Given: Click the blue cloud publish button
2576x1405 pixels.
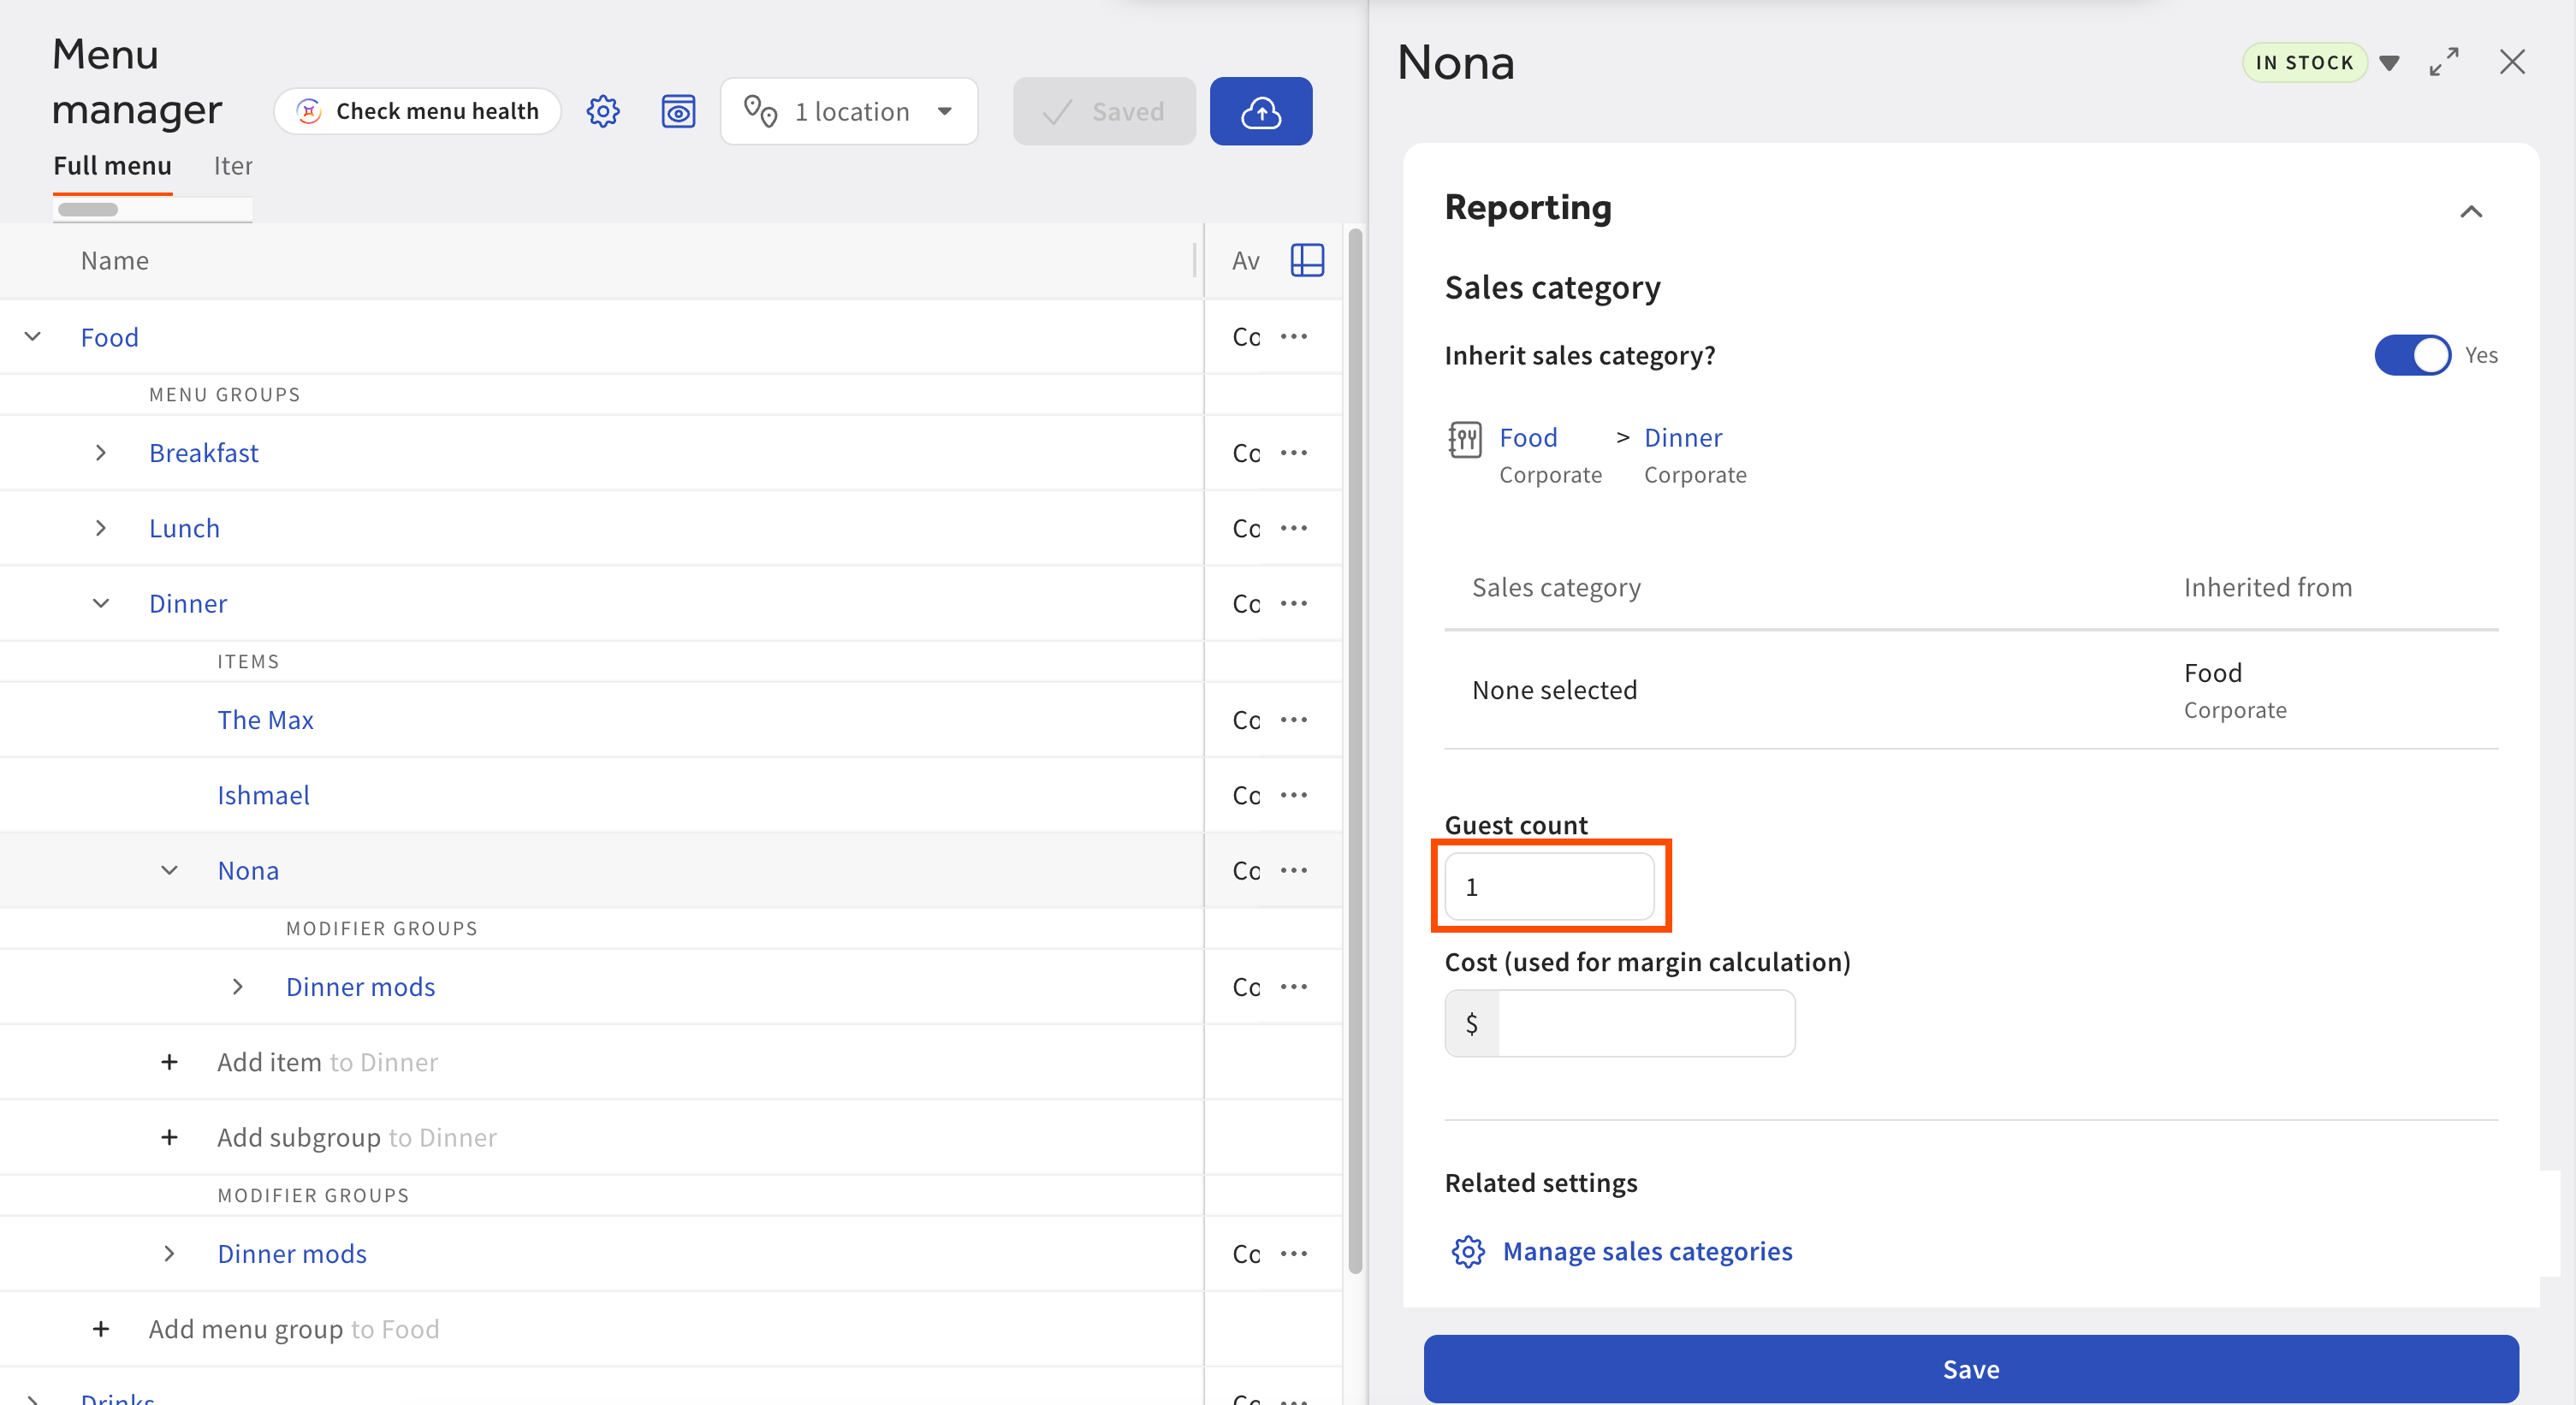Looking at the screenshot, I should [x=1260, y=111].
